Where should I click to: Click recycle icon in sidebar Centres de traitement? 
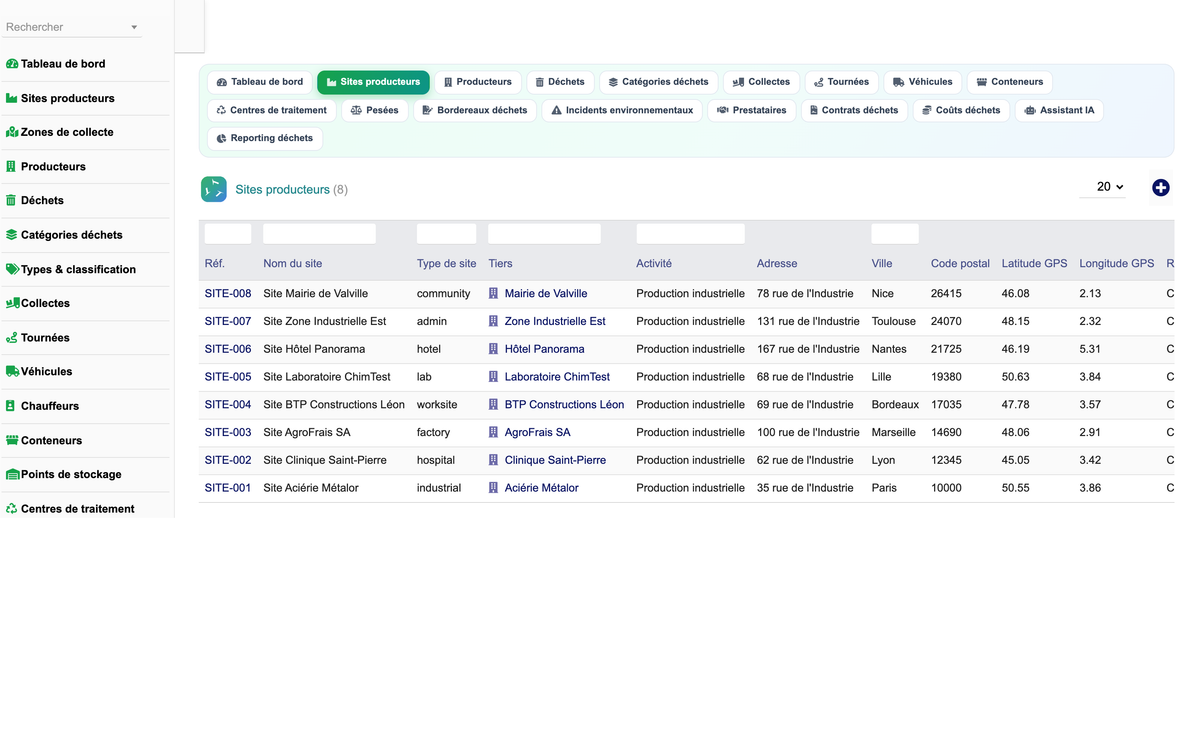(x=12, y=508)
